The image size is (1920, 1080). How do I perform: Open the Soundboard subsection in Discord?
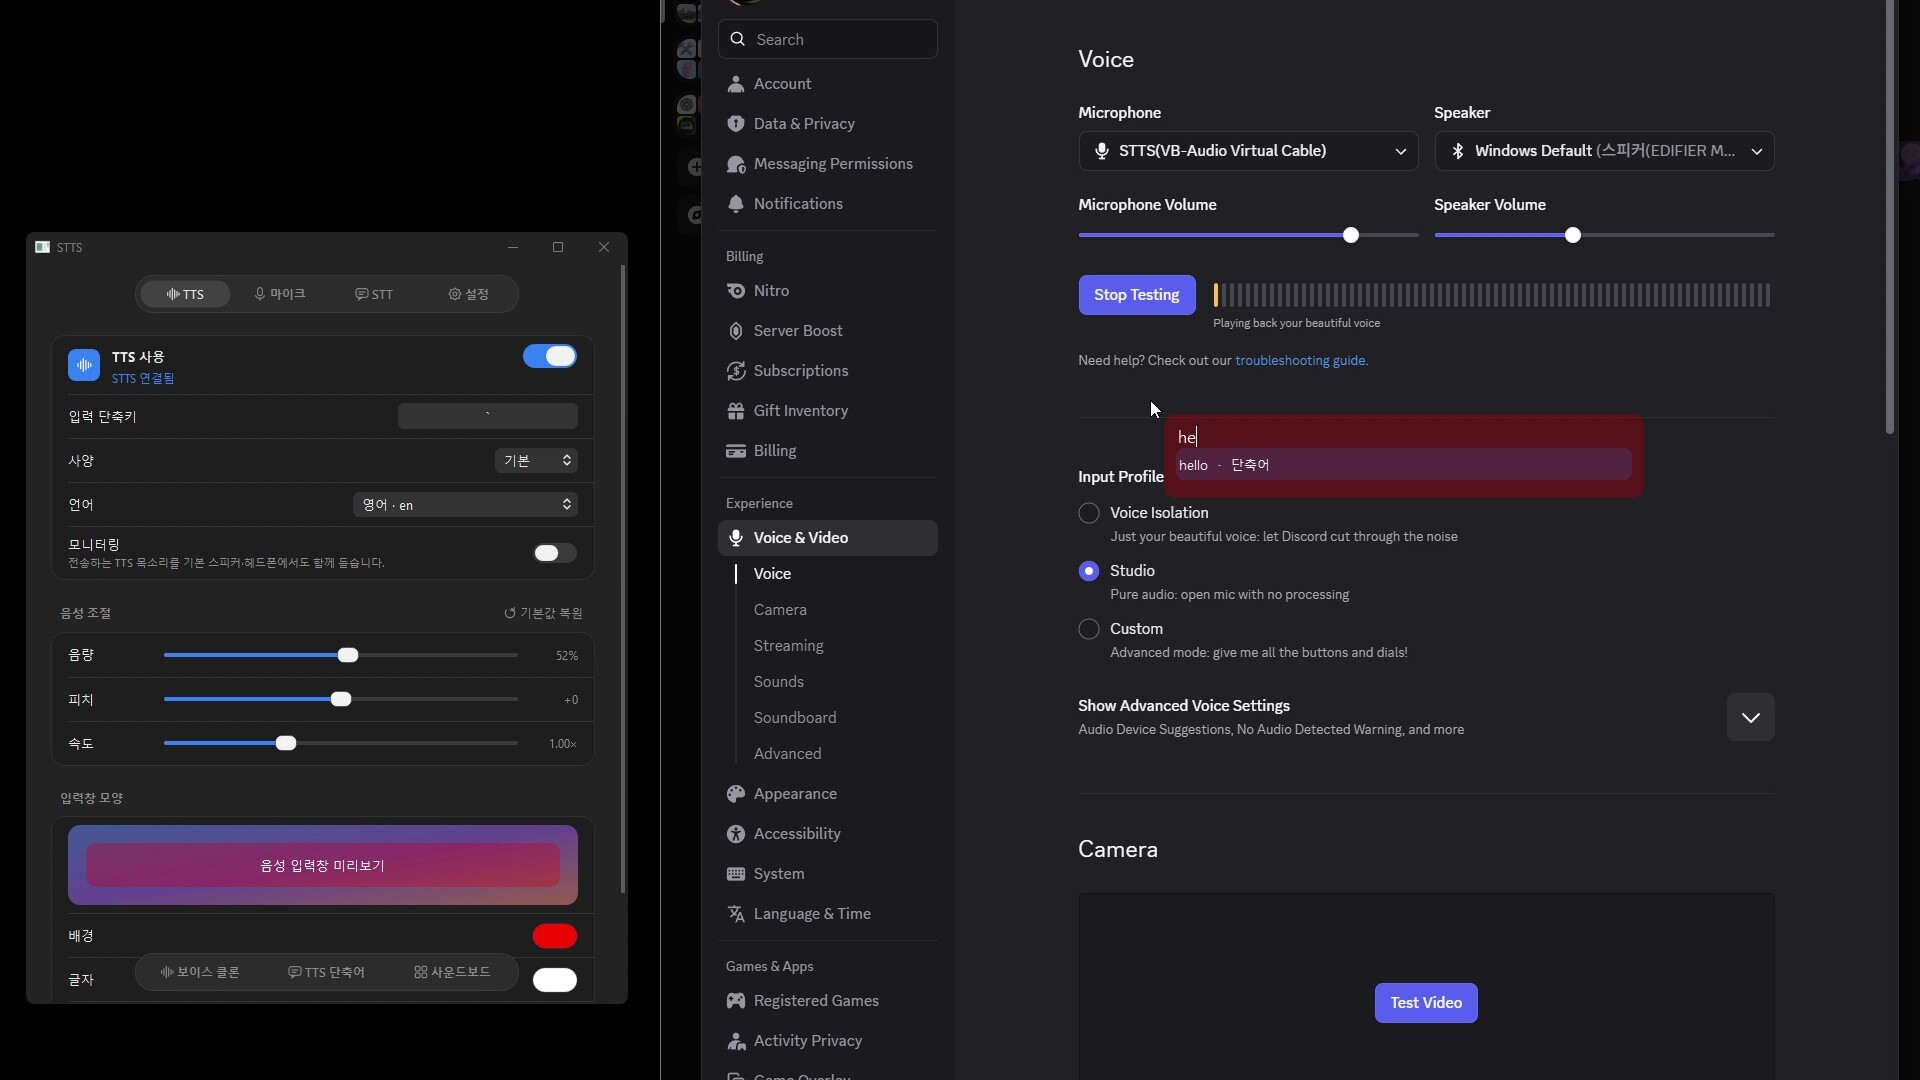(x=795, y=718)
